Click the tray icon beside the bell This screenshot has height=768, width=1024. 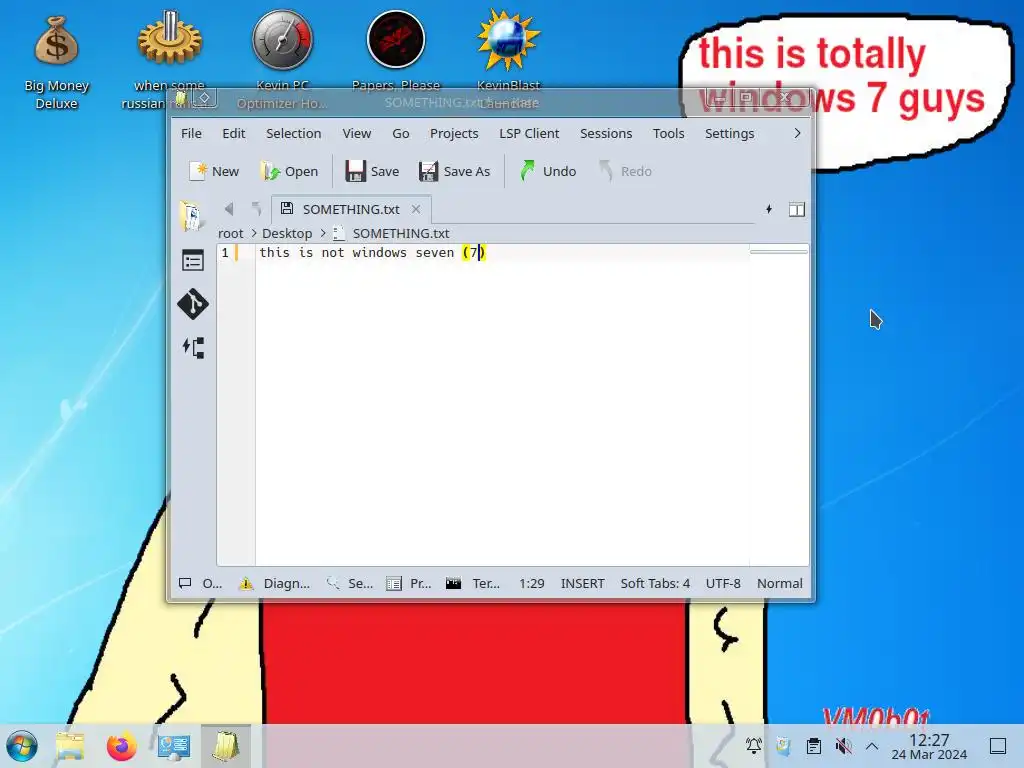coord(783,746)
